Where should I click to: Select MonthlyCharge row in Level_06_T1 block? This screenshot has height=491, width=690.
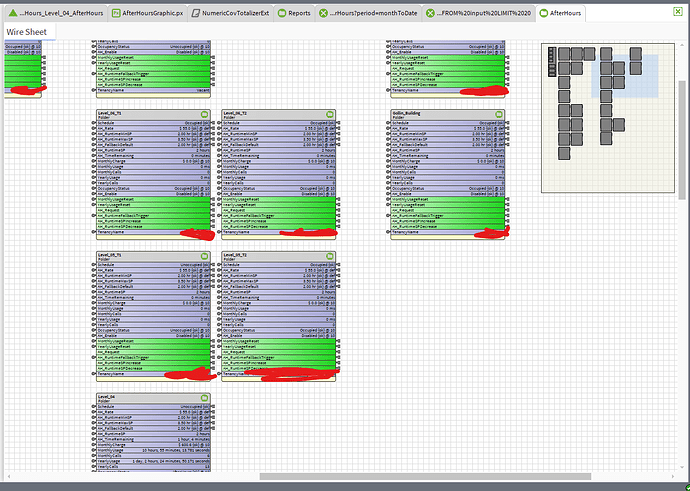coord(153,161)
